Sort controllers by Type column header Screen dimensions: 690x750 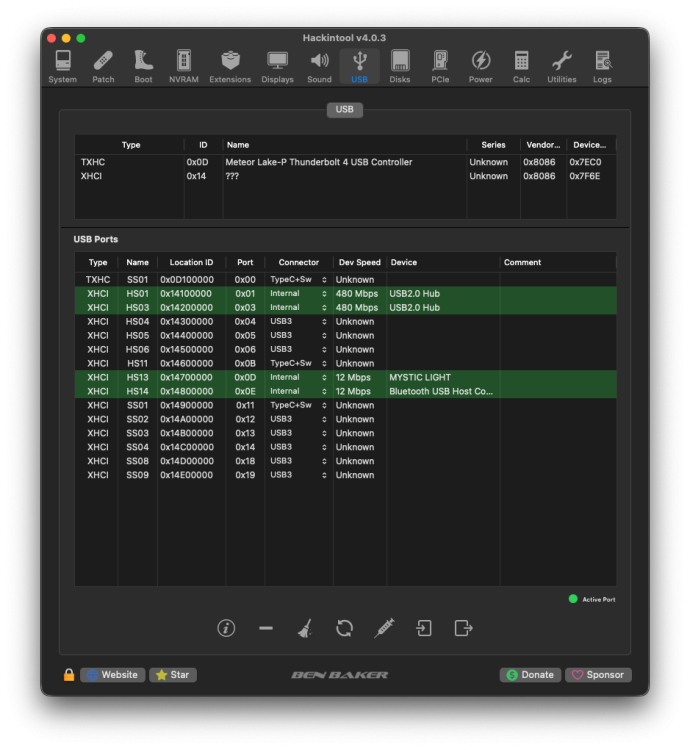[130, 145]
